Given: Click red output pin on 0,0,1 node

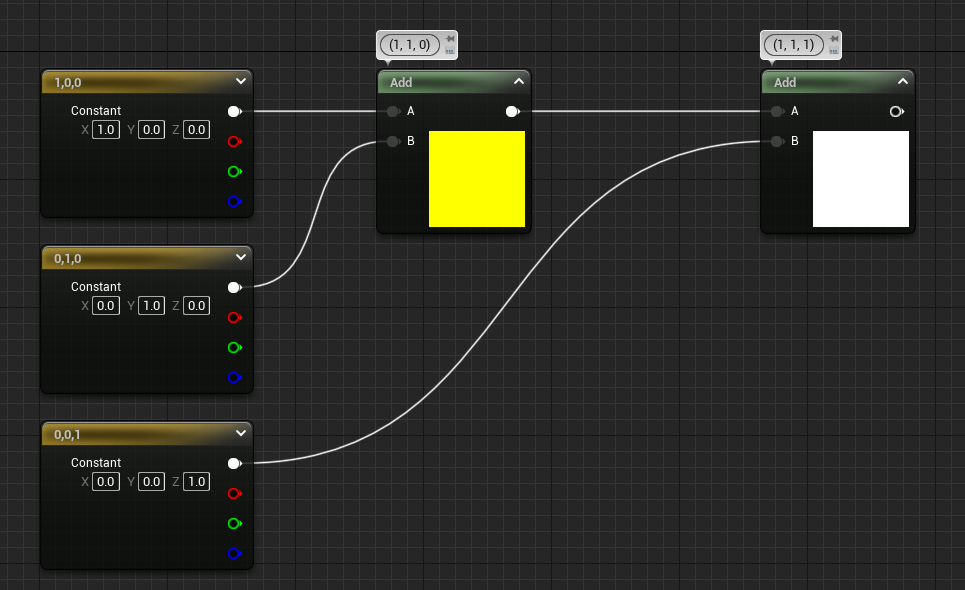Looking at the screenshot, I should [234, 494].
